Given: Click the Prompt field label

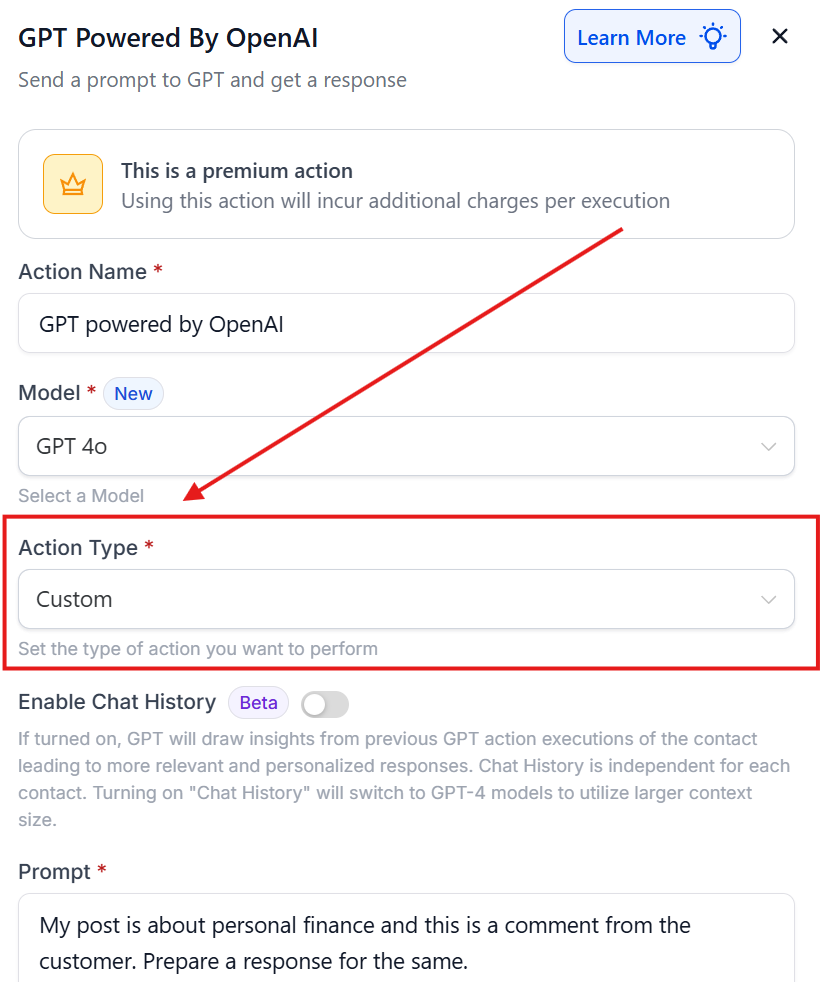Looking at the screenshot, I should point(54,872).
